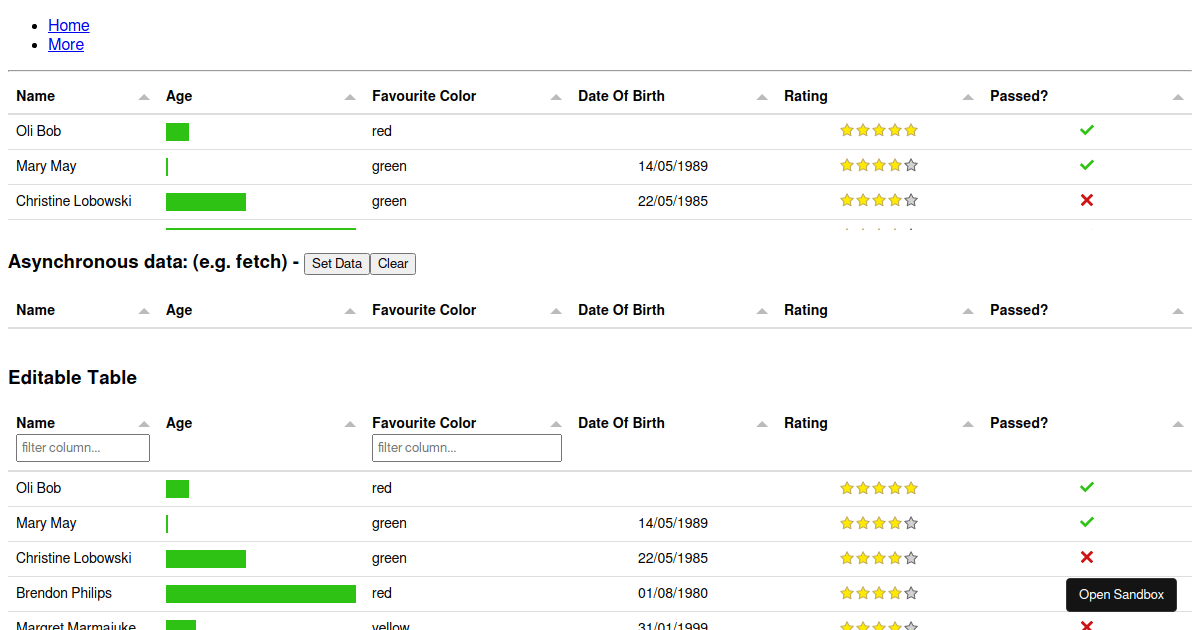This screenshot has height=630, width=1200.
Task: Click the sort arrow on the Rating column
Action: 967,96
